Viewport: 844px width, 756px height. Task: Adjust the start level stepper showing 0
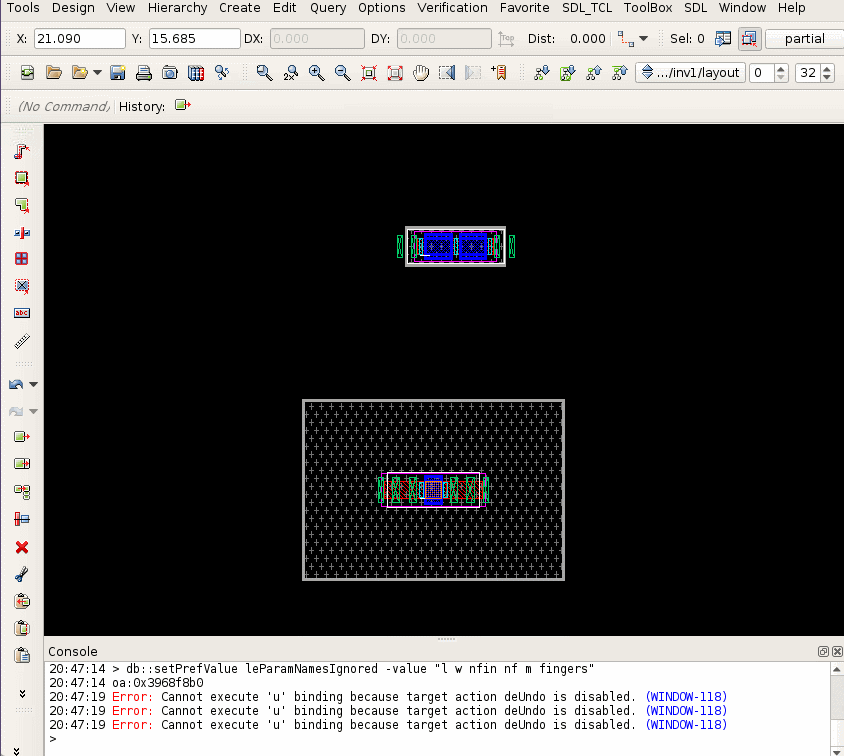[781, 73]
